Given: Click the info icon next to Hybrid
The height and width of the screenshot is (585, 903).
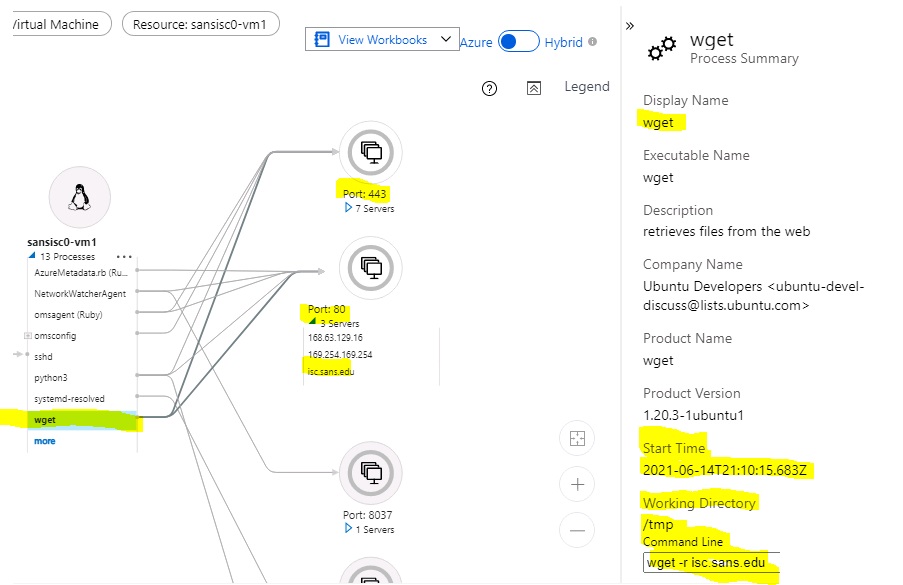Looking at the screenshot, I should pyautogui.click(x=593, y=41).
